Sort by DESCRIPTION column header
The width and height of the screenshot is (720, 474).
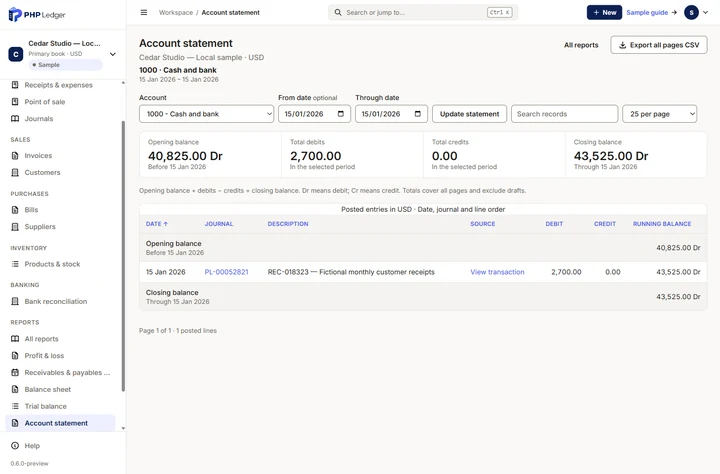[288, 224]
